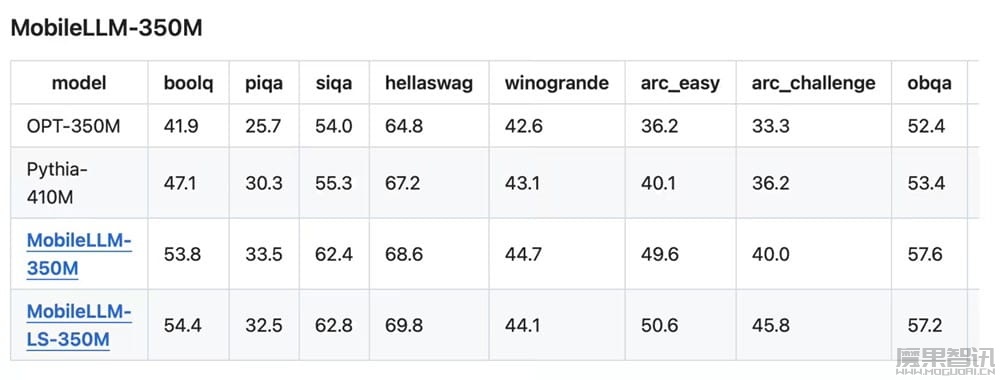The image size is (1000, 380).
Task: Select the model column header
Action: 79,83
